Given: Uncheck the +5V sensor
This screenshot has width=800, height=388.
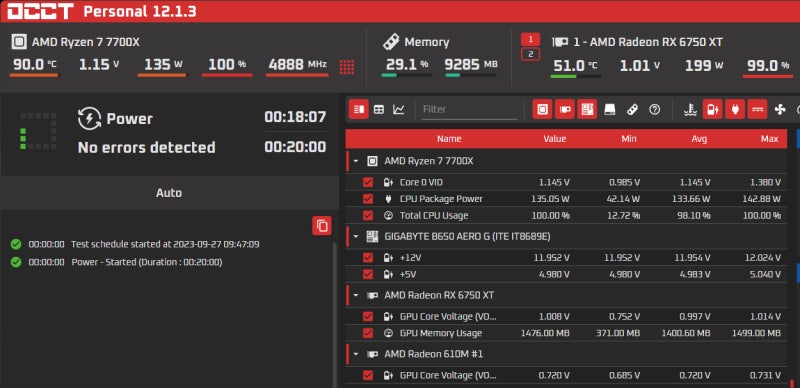Looking at the screenshot, I should click(368, 274).
